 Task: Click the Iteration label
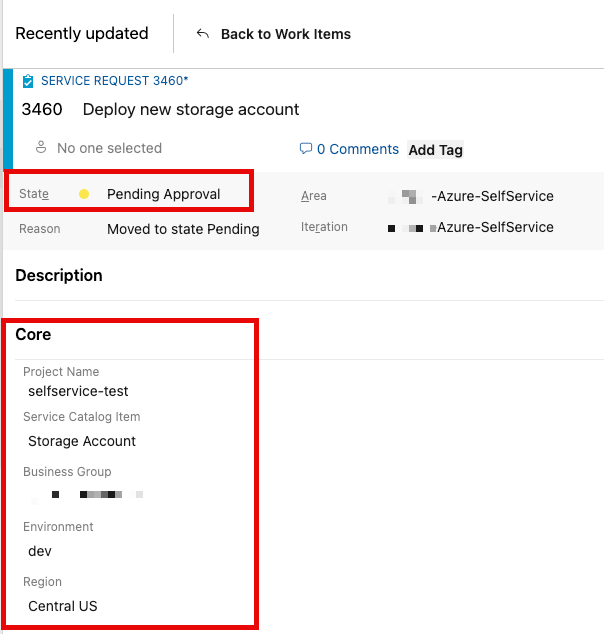(324, 227)
